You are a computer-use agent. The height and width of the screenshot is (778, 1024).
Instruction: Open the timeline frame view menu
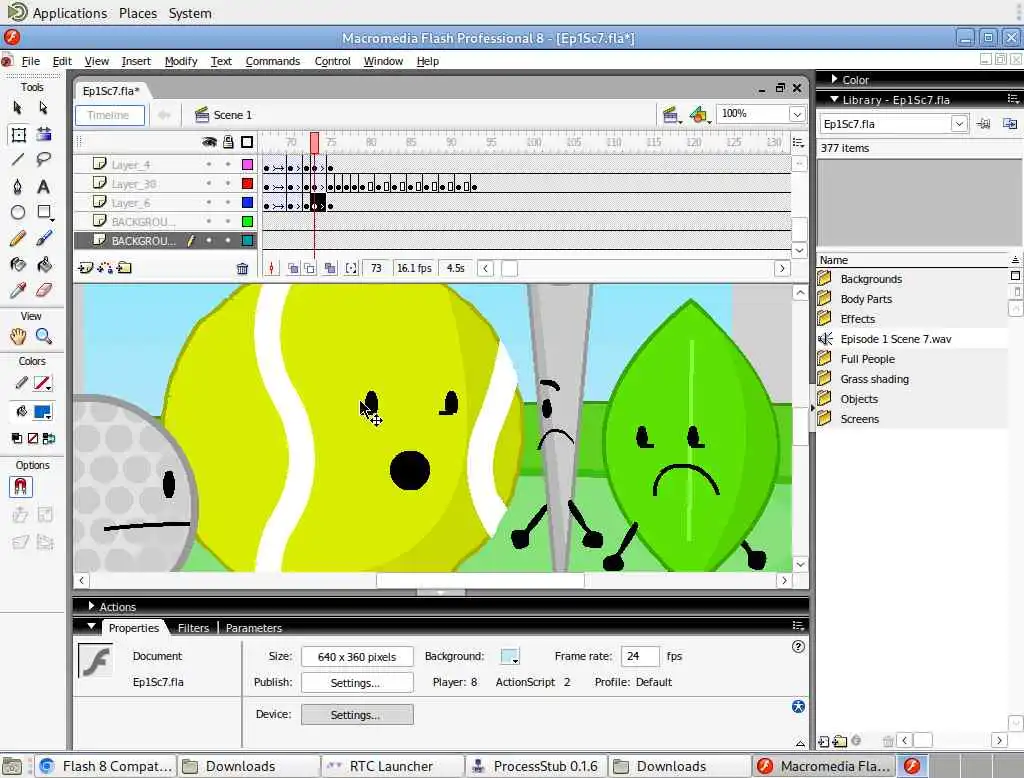coord(798,142)
